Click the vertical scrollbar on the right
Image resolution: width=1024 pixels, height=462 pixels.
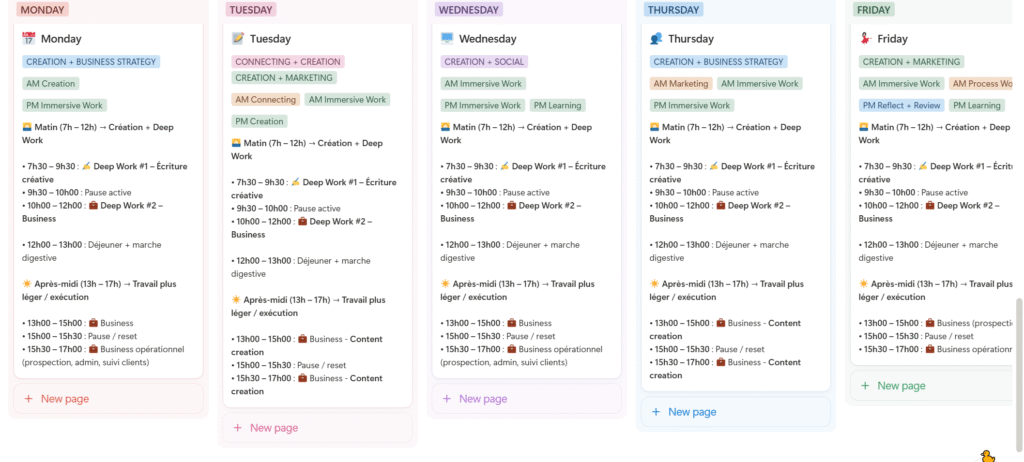click(x=1019, y=340)
